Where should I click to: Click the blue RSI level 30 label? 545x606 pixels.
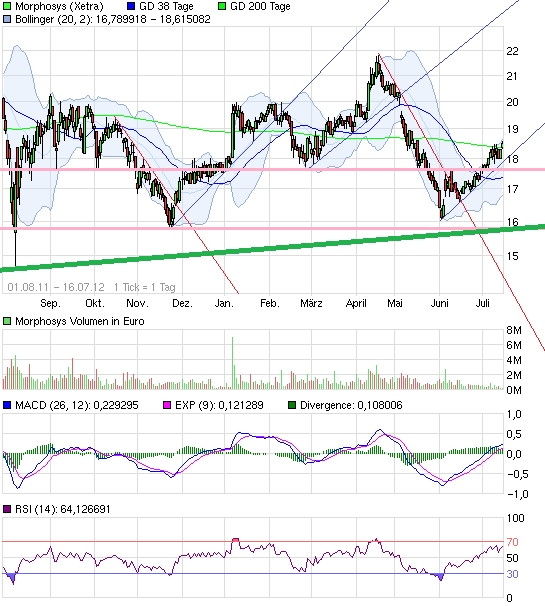(x=513, y=574)
